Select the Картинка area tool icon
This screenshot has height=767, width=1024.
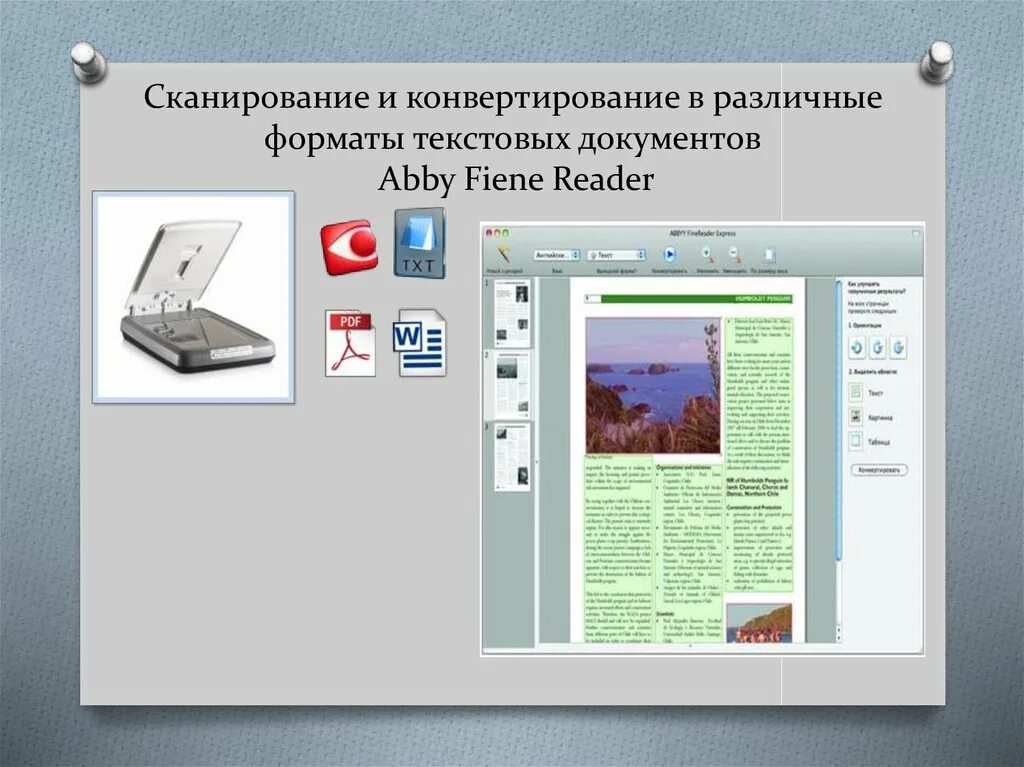(856, 416)
